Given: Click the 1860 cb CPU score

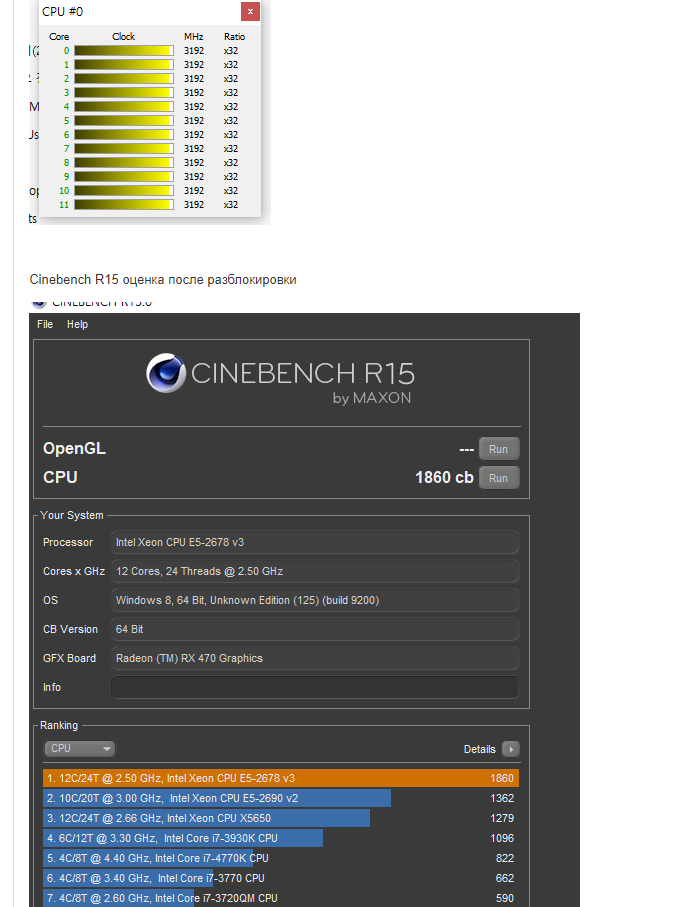Looking at the screenshot, I should 444,477.
